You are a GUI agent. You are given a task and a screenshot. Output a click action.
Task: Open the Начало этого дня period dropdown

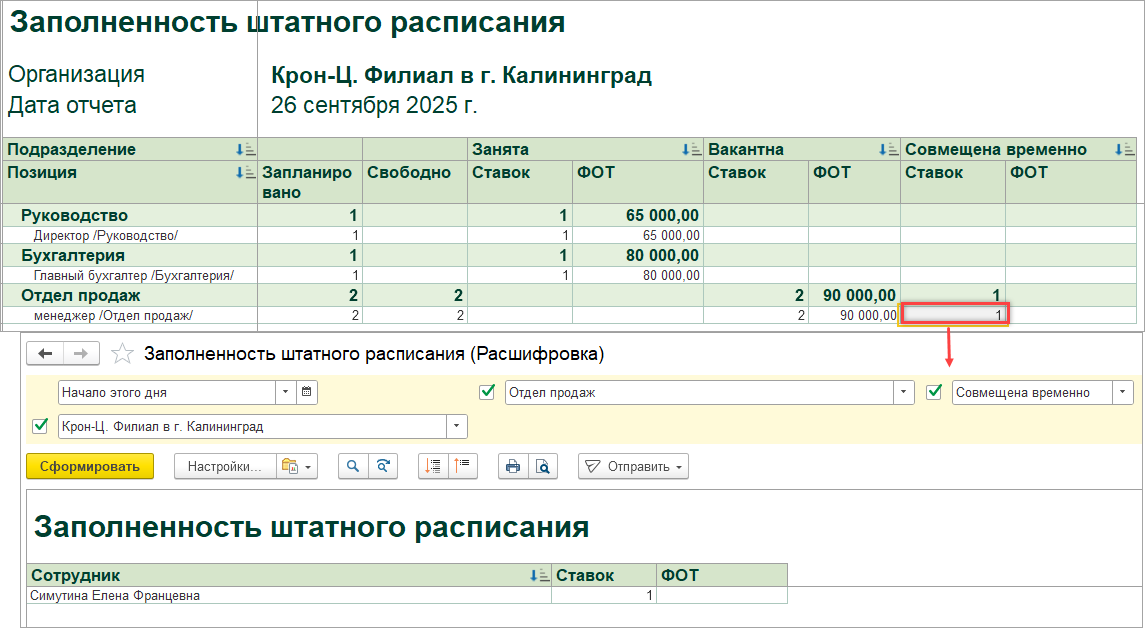click(285, 393)
